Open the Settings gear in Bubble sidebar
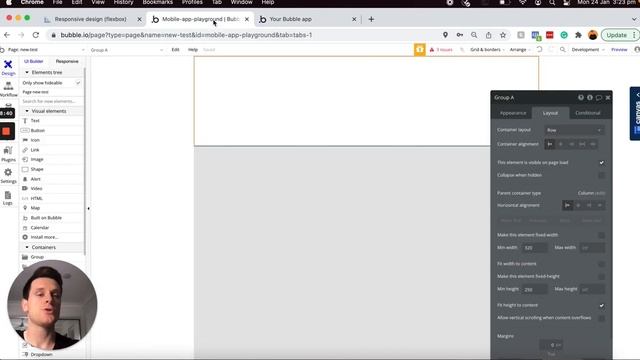640x360 pixels. tap(8, 176)
